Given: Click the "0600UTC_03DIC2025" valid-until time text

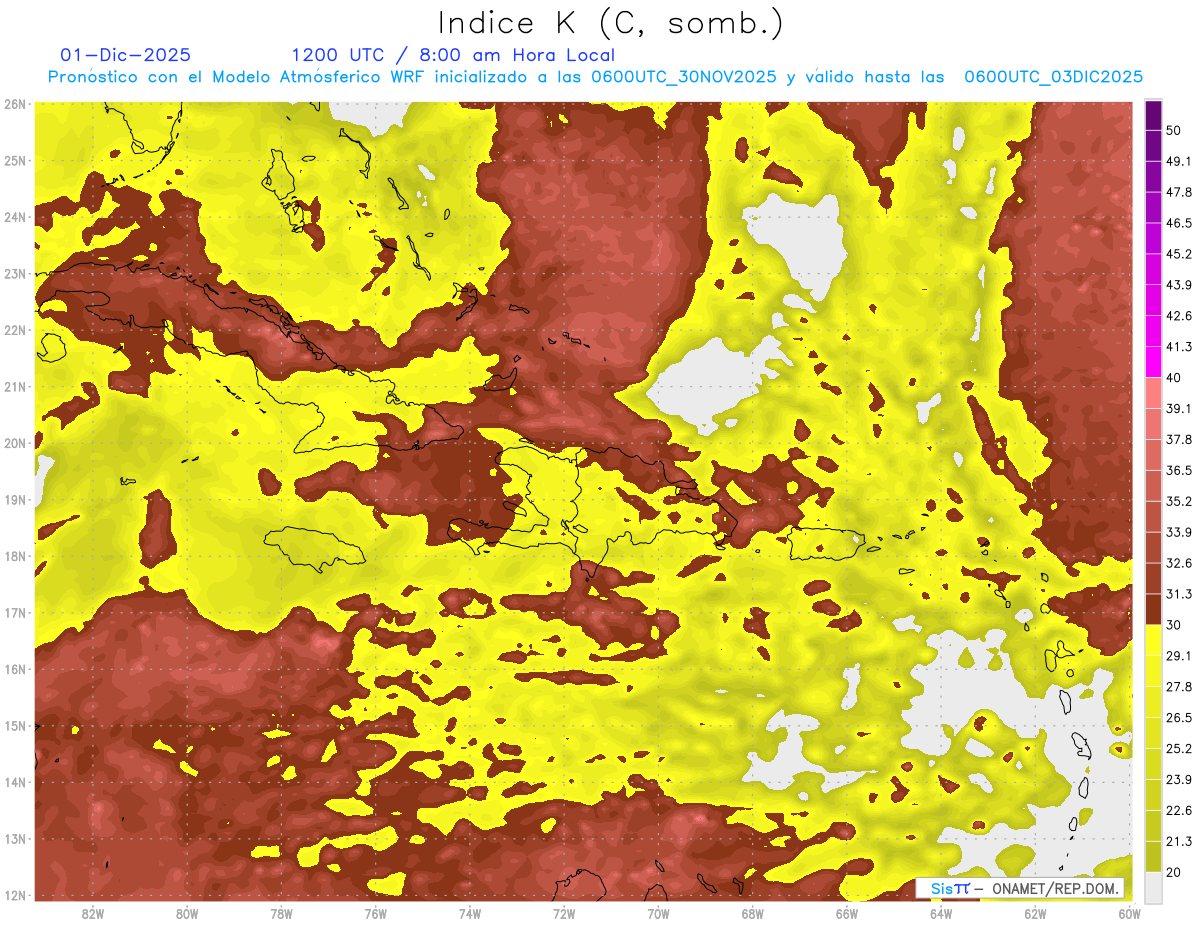Looking at the screenshot, I should point(1053,77).
